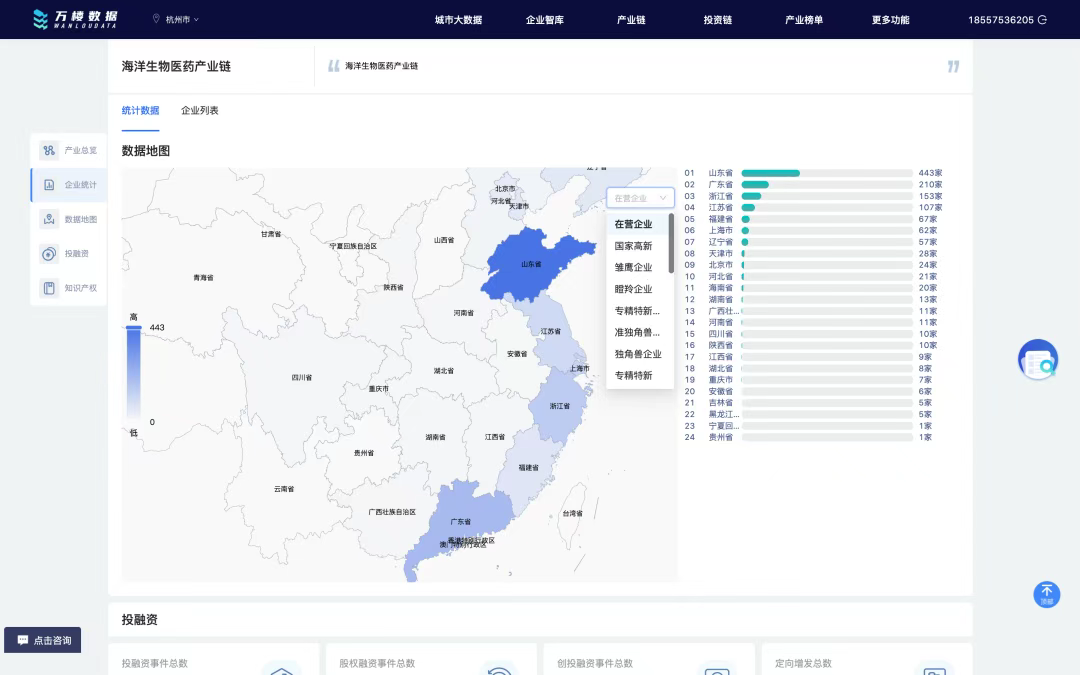Click 贵州省 in the ranking list

(720, 437)
